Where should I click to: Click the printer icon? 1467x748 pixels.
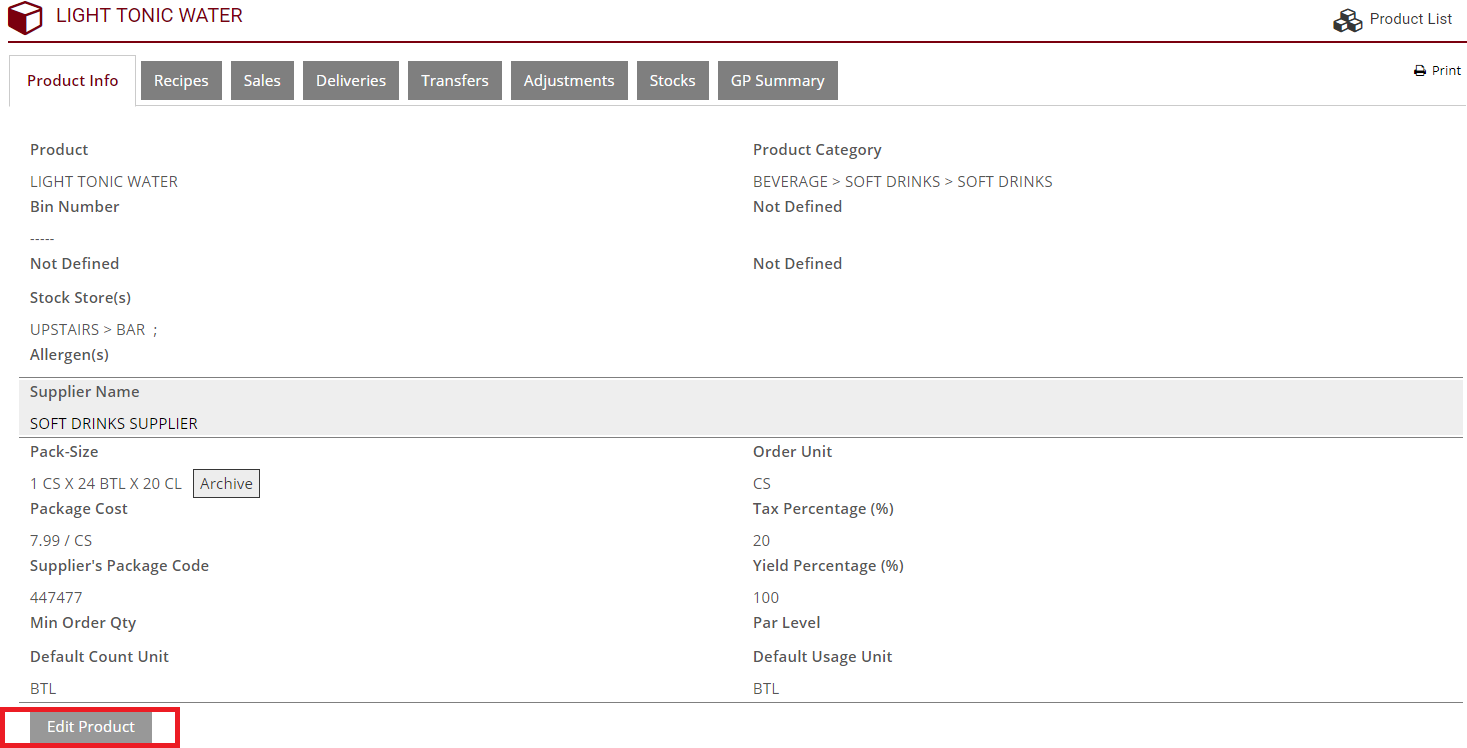(x=1419, y=71)
